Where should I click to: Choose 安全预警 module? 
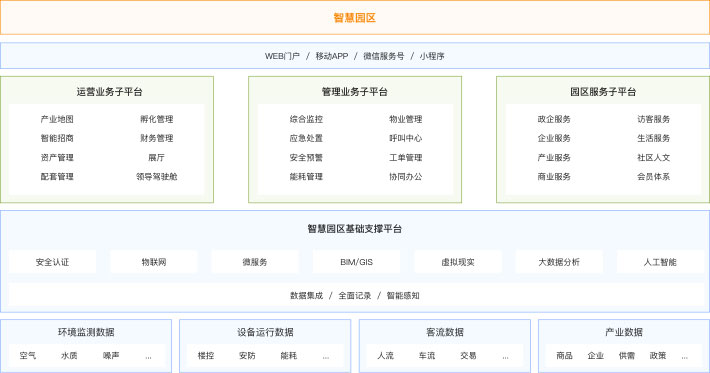point(306,158)
